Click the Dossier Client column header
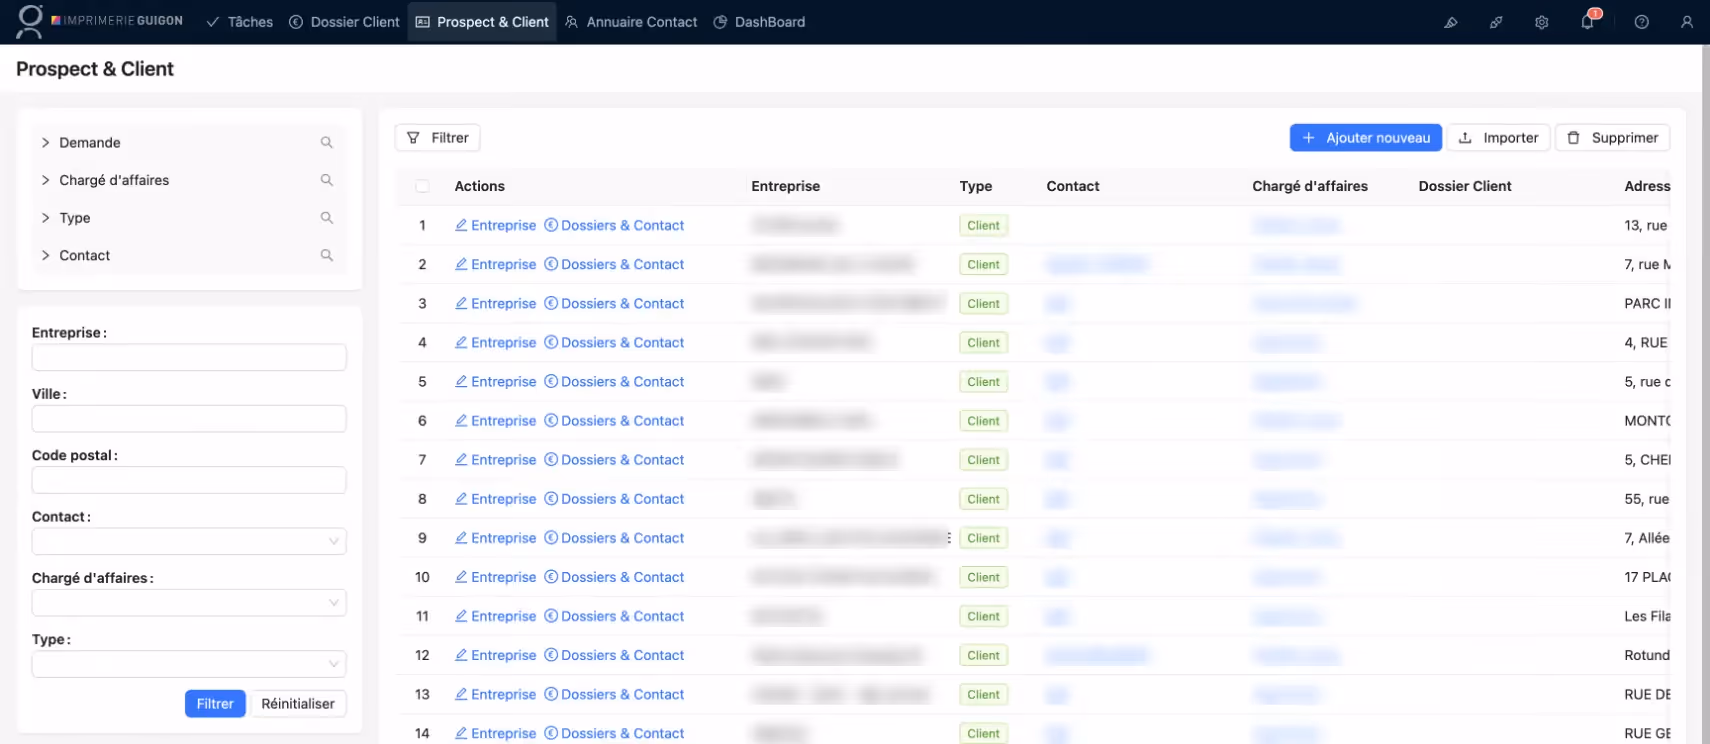 1465,186
